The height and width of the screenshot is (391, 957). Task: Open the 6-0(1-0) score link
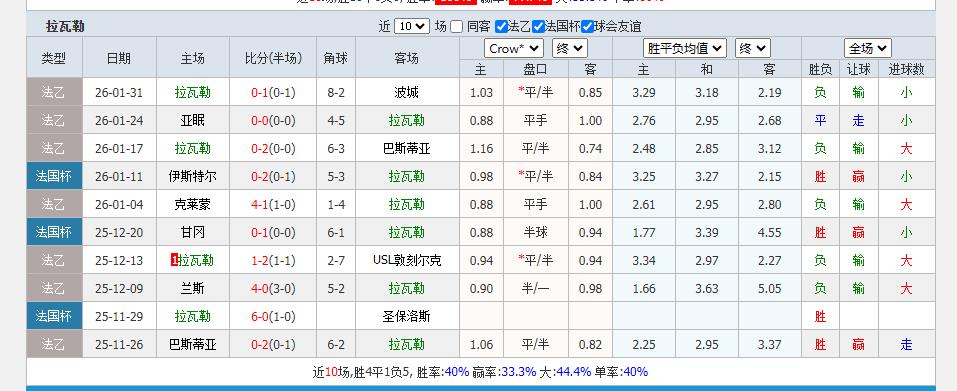coord(273,317)
